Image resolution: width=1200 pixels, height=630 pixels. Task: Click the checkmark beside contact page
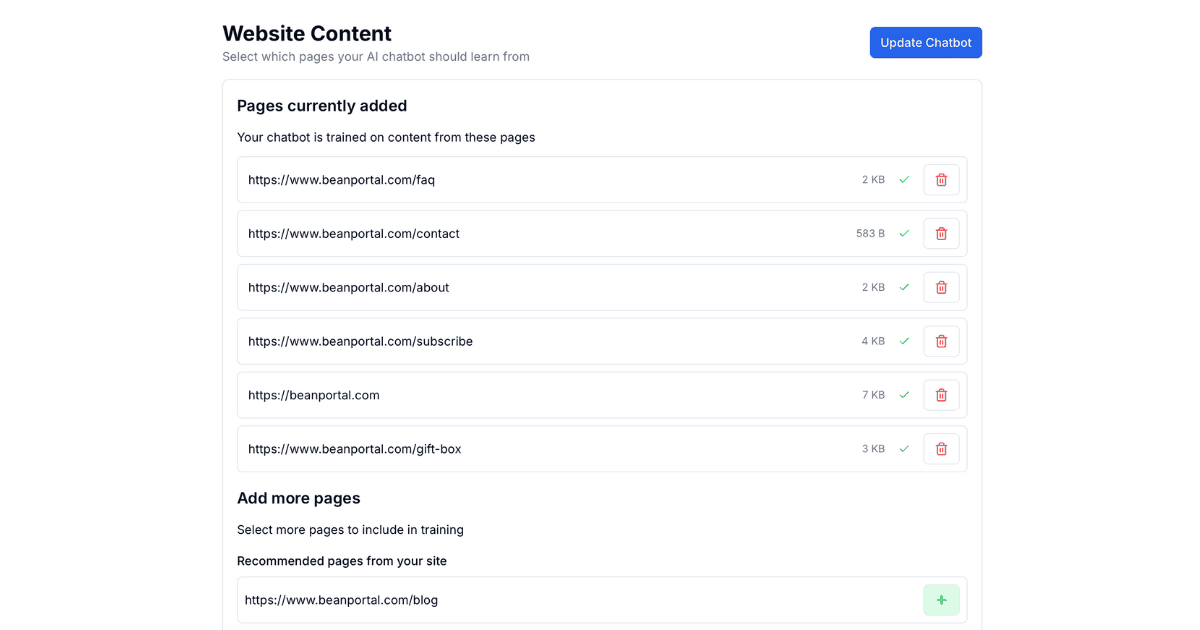904,234
